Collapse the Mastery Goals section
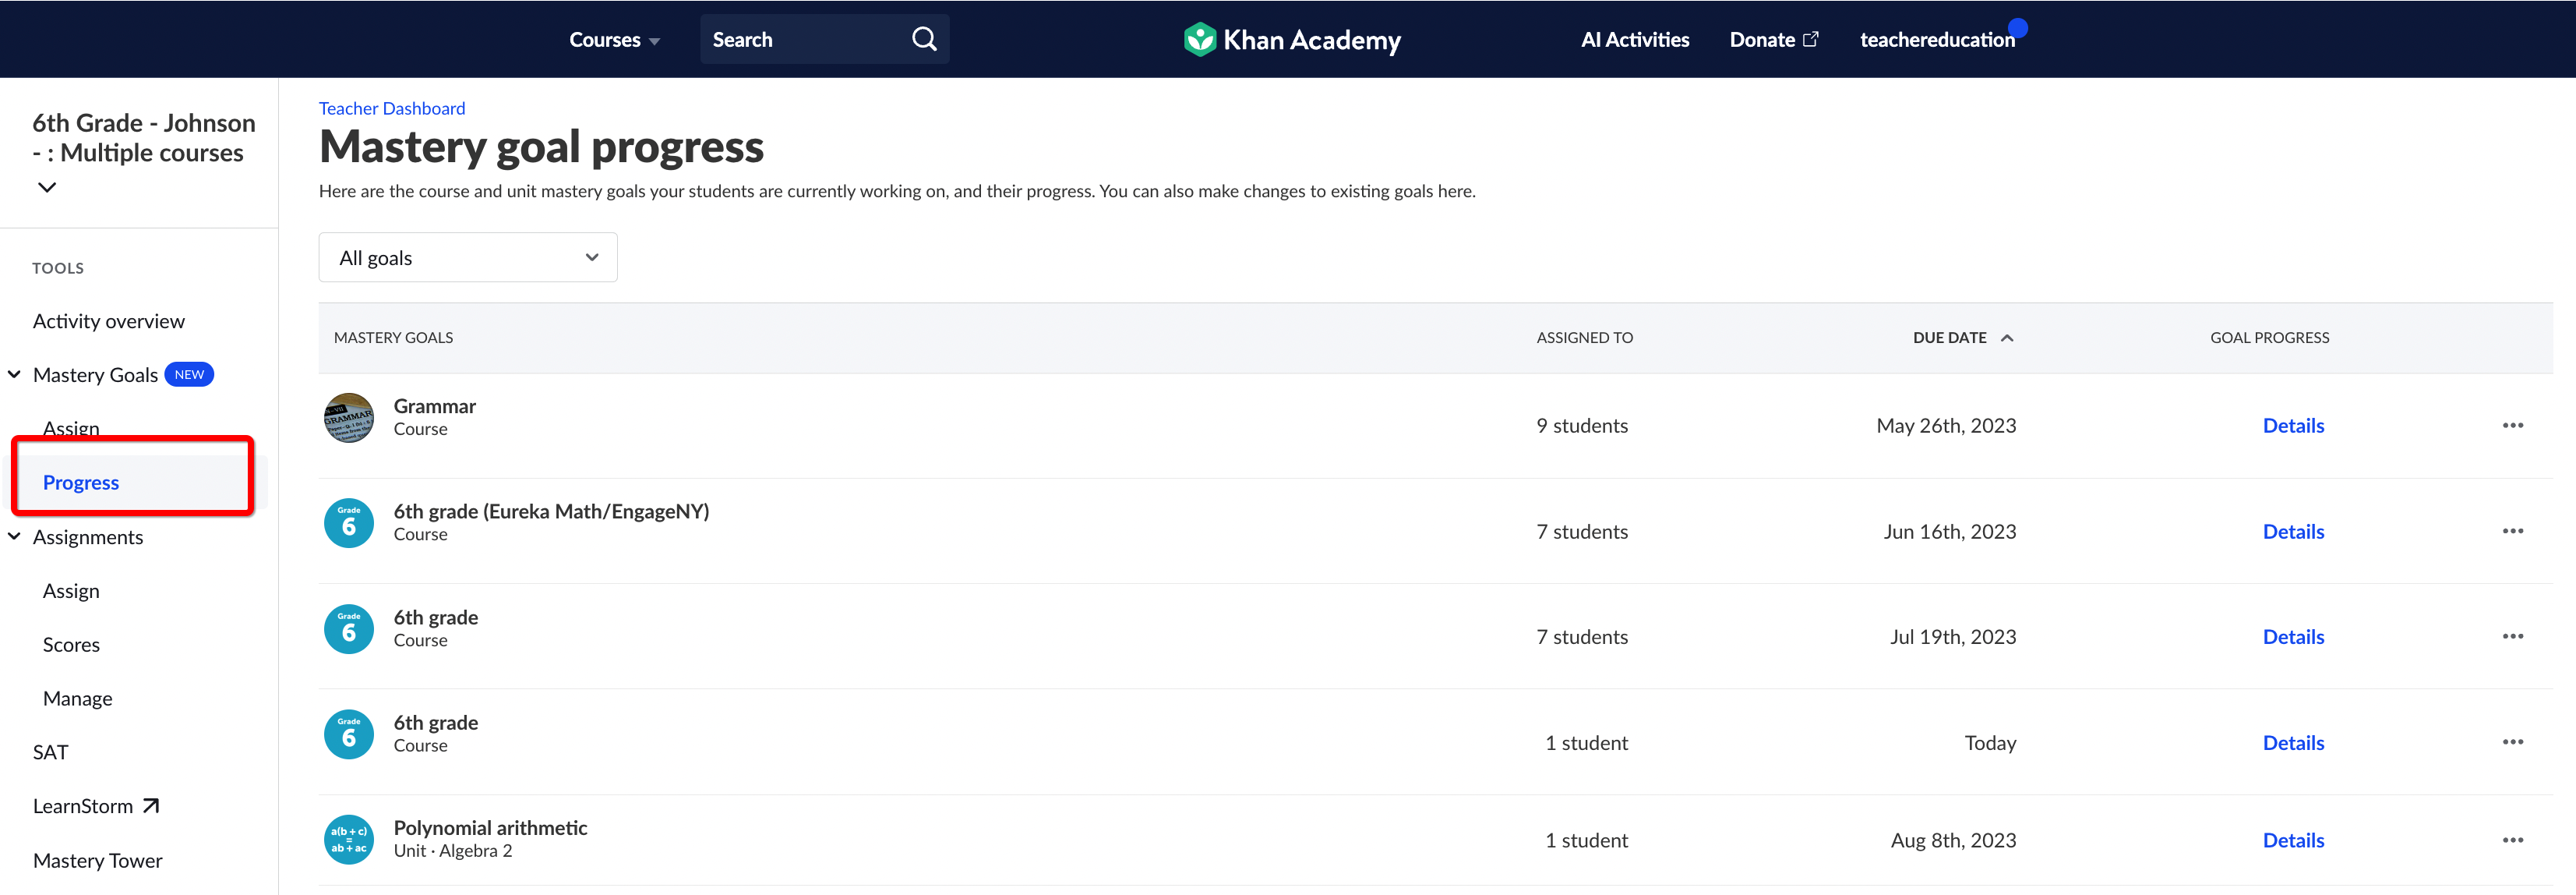 point(14,375)
